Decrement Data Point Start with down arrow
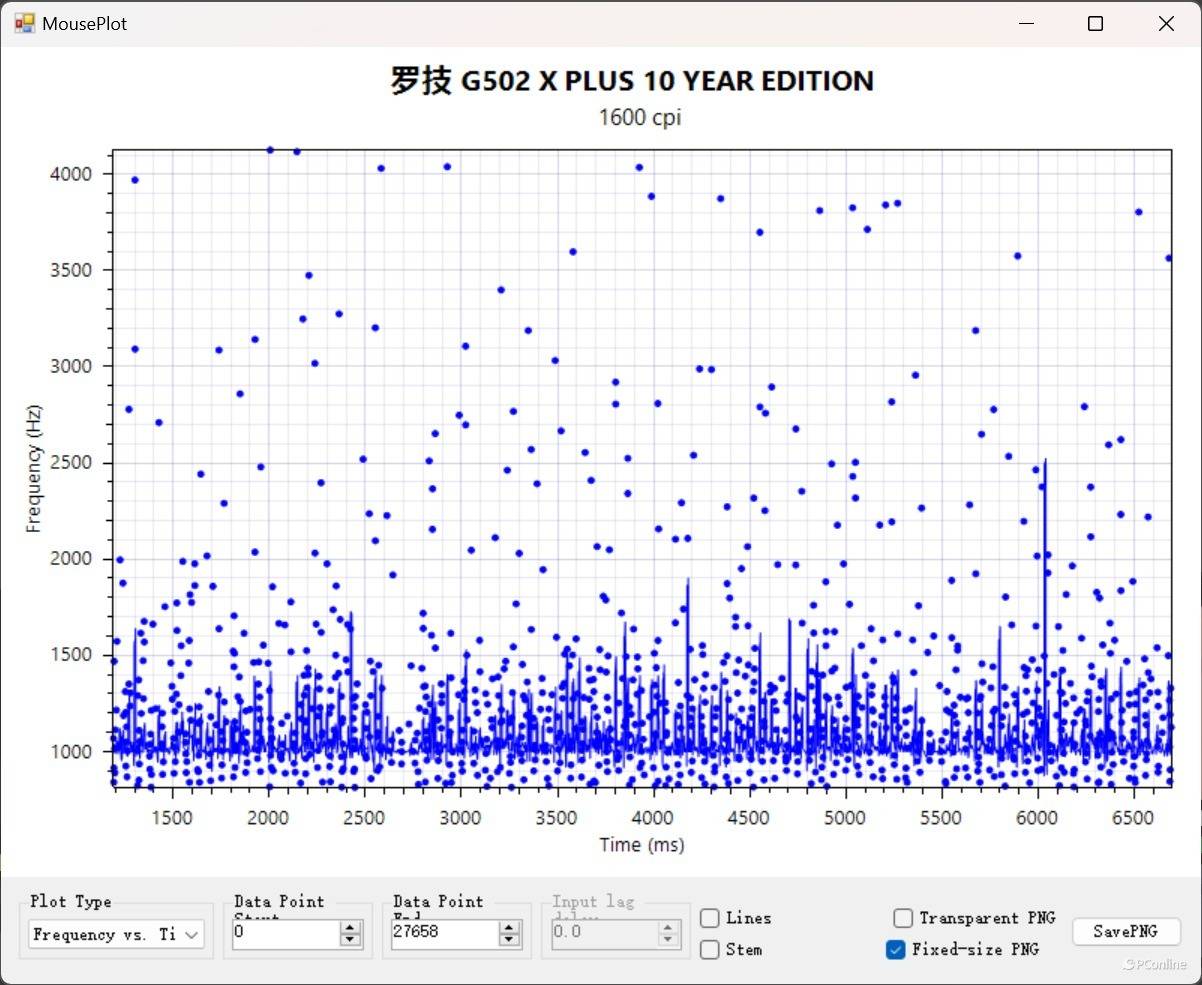 click(350, 940)
